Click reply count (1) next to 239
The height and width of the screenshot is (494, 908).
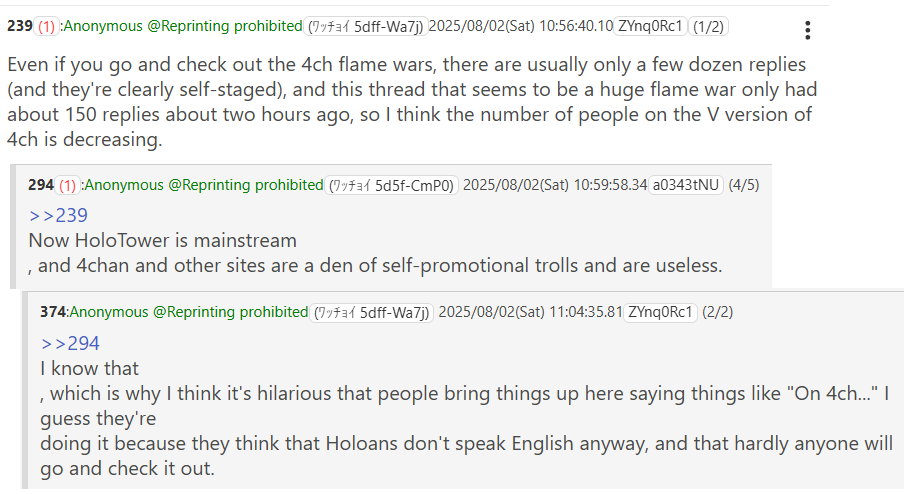click(x=47, y=26)
